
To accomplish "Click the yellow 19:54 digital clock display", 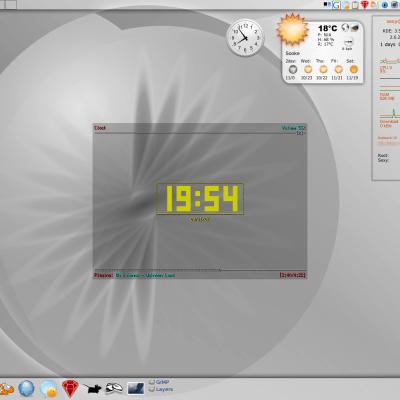I will coord(200,199).
